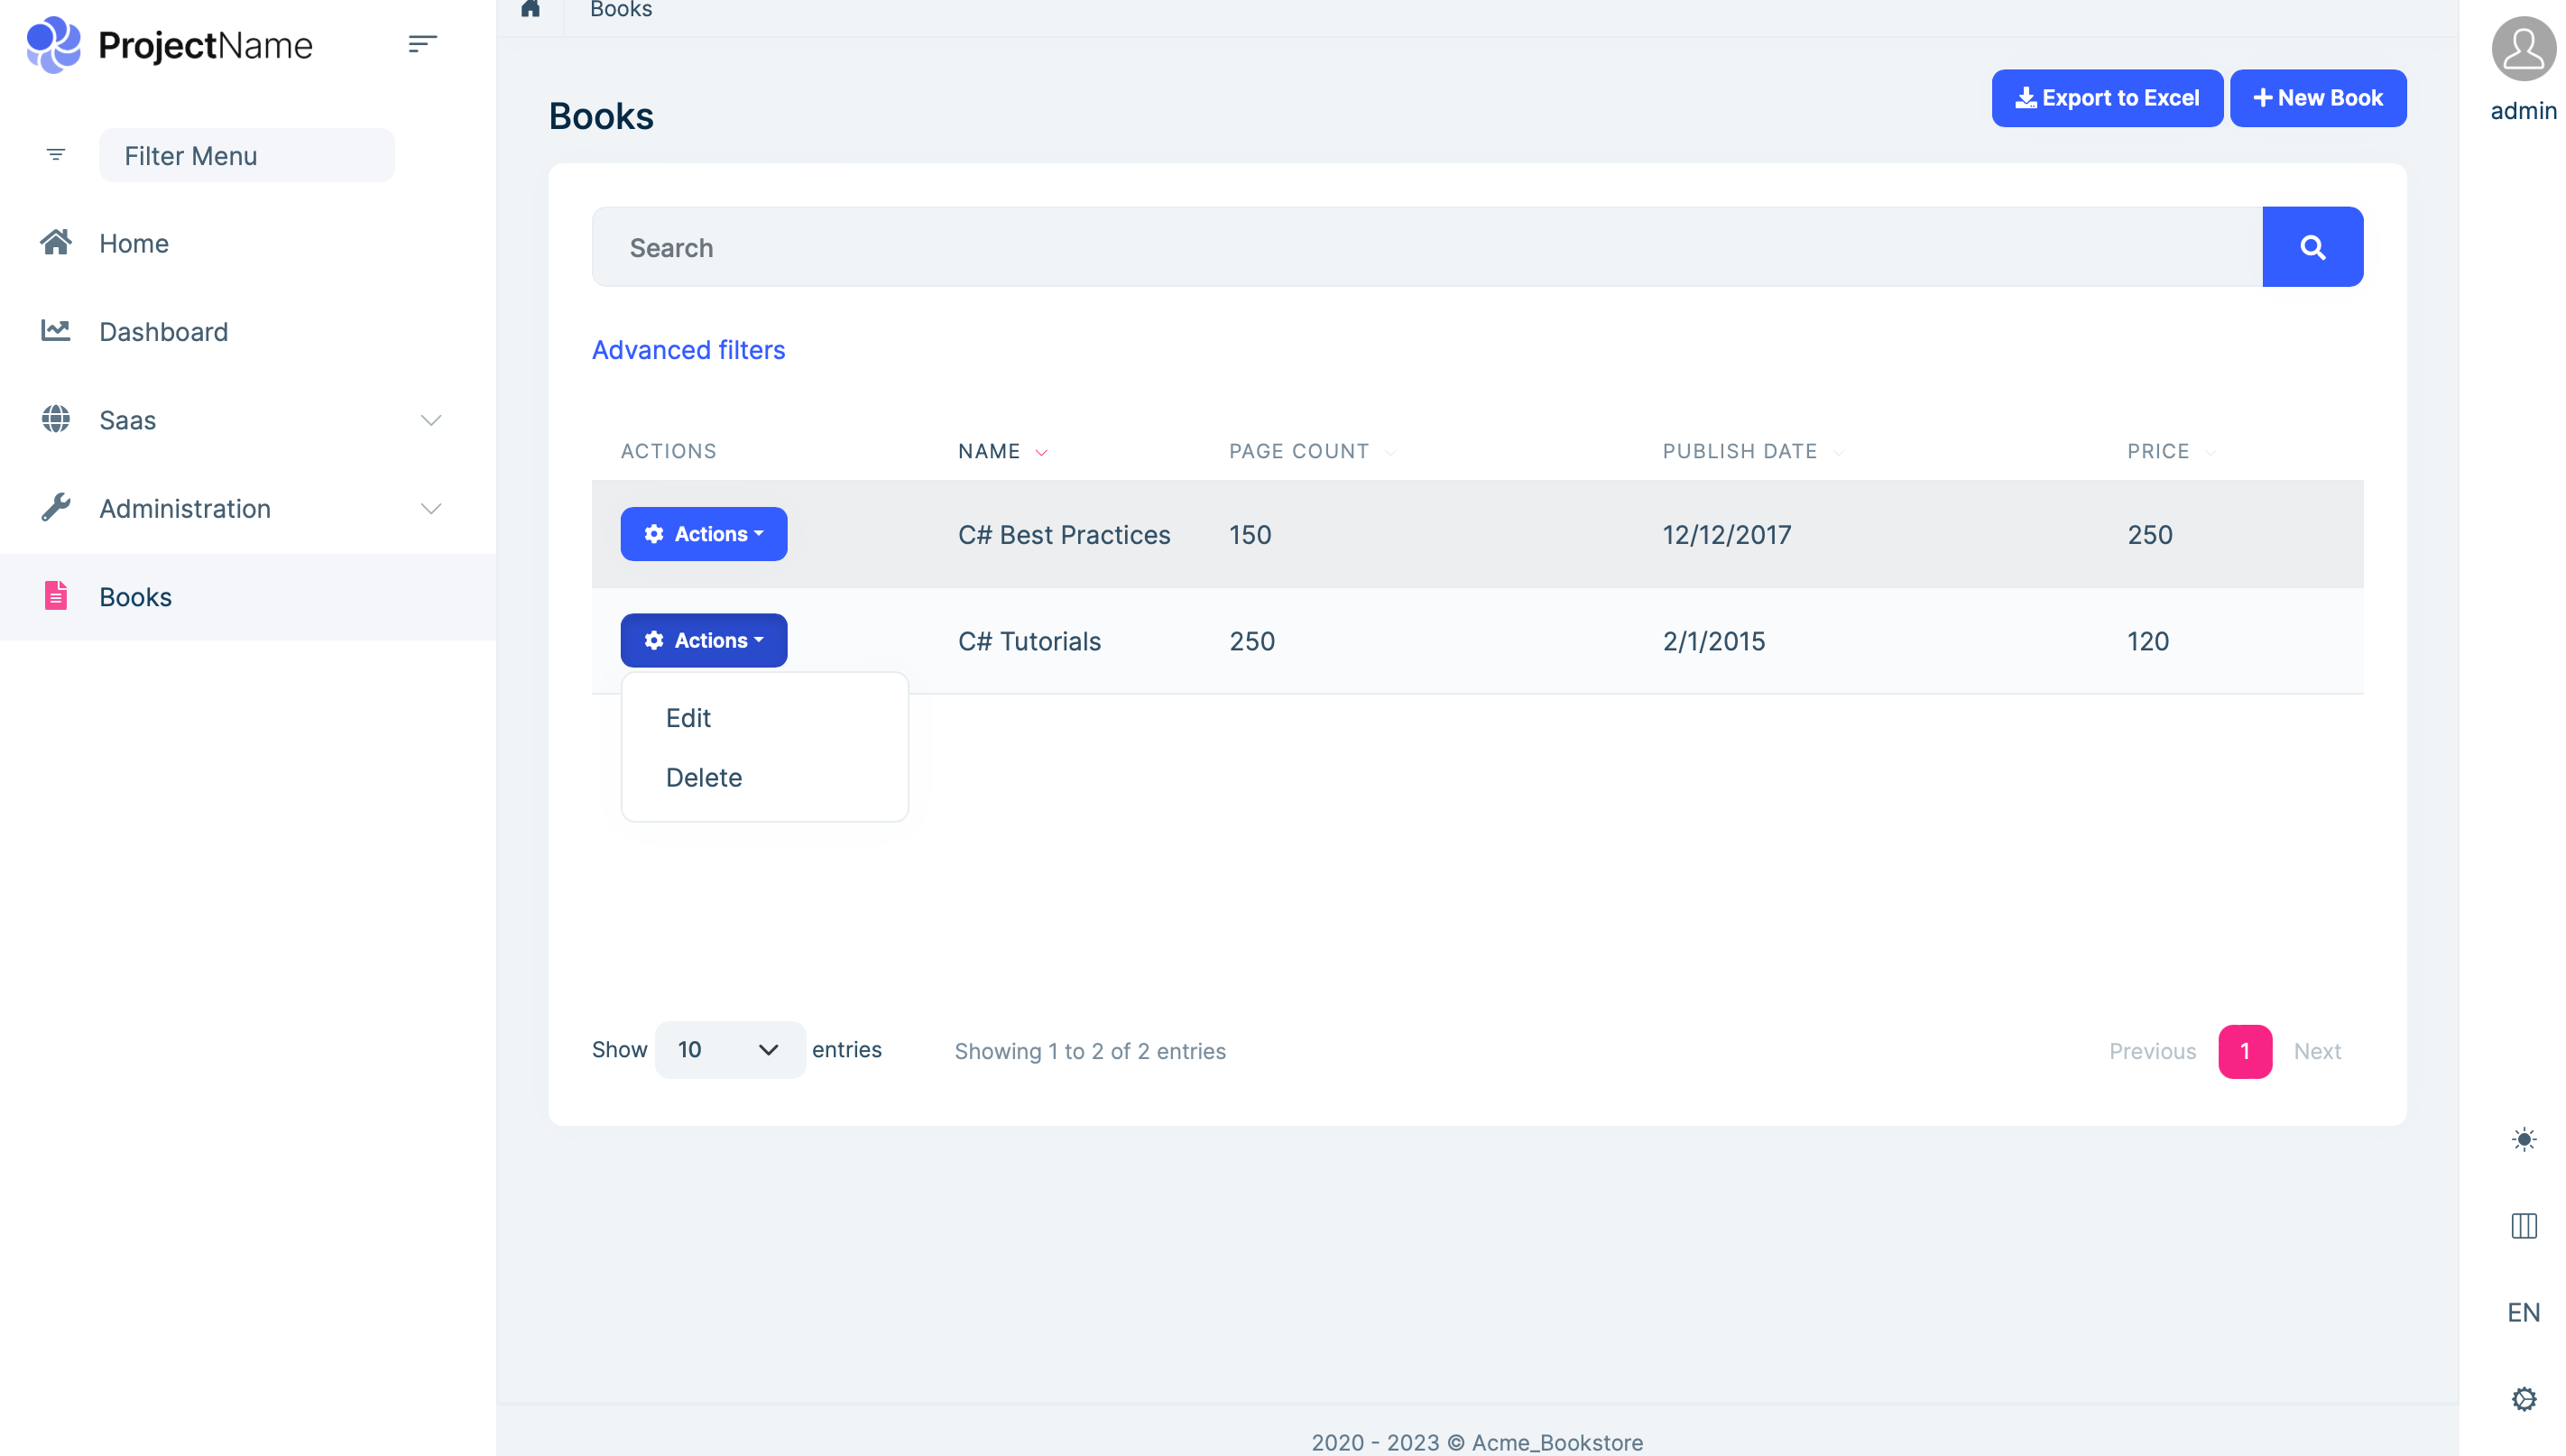Image resolution: width=2566 pixels, height=1456 pixels.
Task: Click Export to Excel button
Action: point(2106,98)
